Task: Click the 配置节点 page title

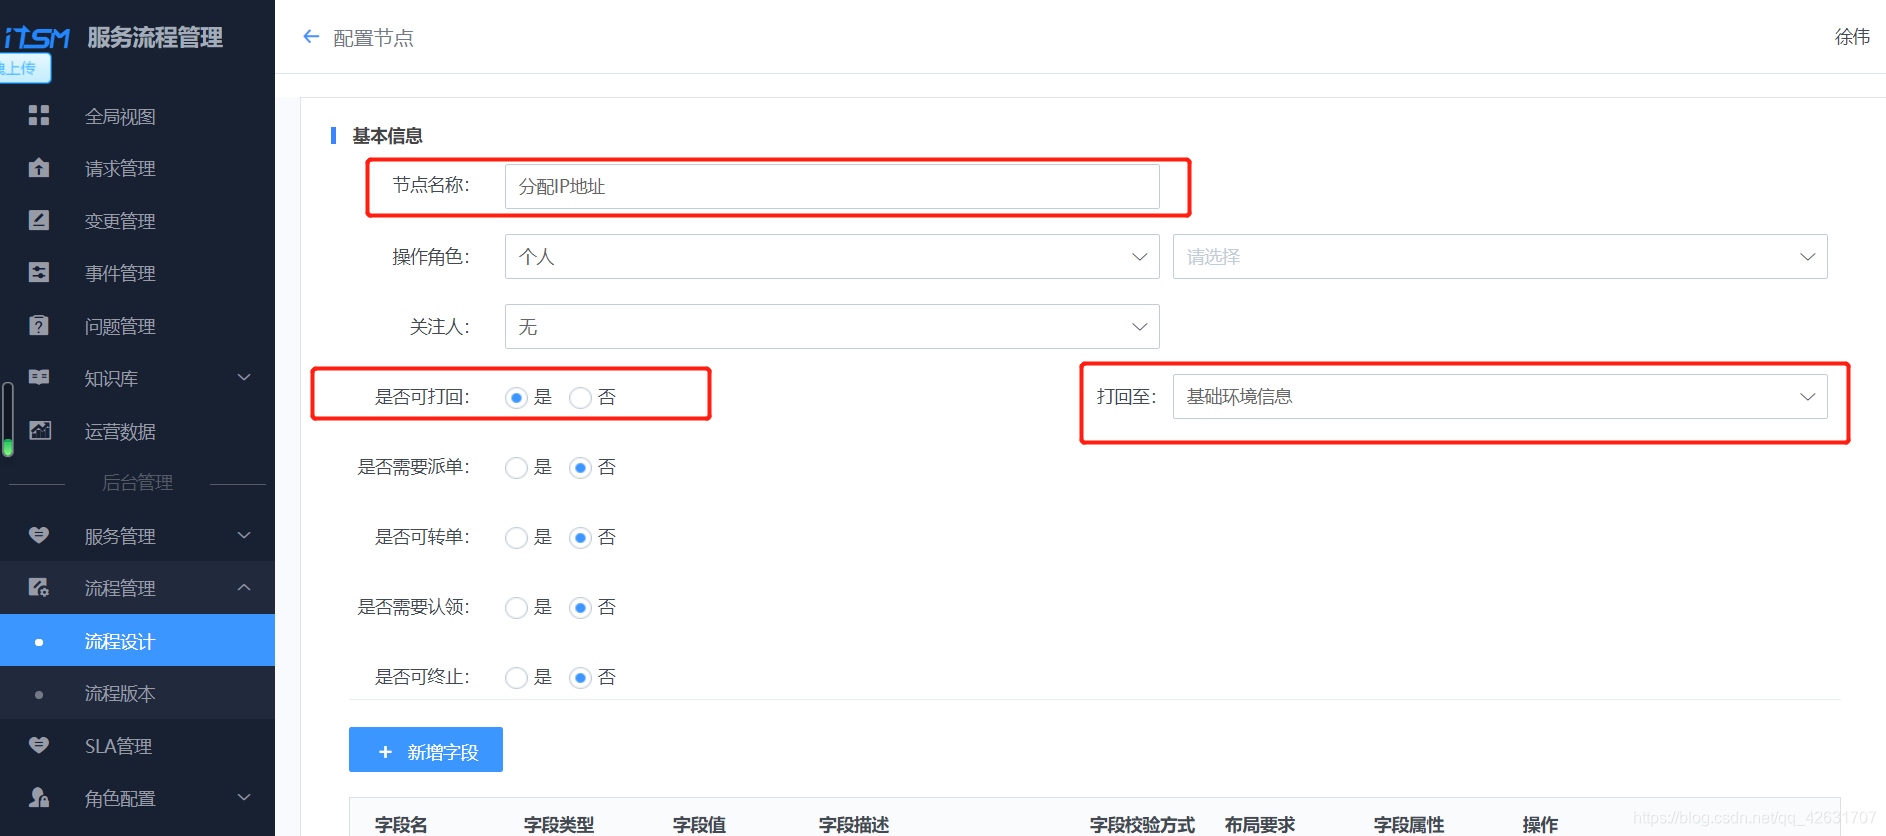Action: (373, 38)
